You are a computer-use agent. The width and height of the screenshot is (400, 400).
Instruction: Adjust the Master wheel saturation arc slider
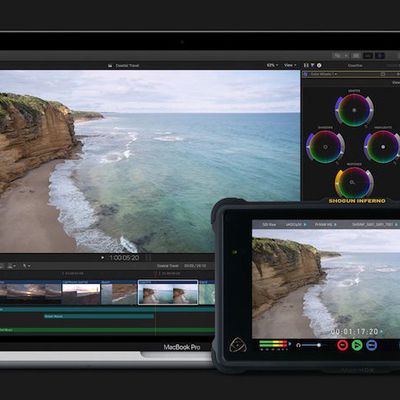[x=337, y=110]
